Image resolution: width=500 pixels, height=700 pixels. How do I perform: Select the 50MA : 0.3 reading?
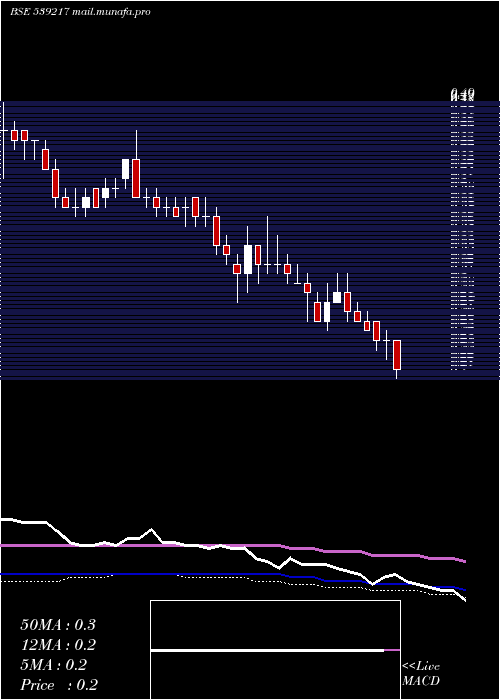pyautogui.click(x=58, y=625)
